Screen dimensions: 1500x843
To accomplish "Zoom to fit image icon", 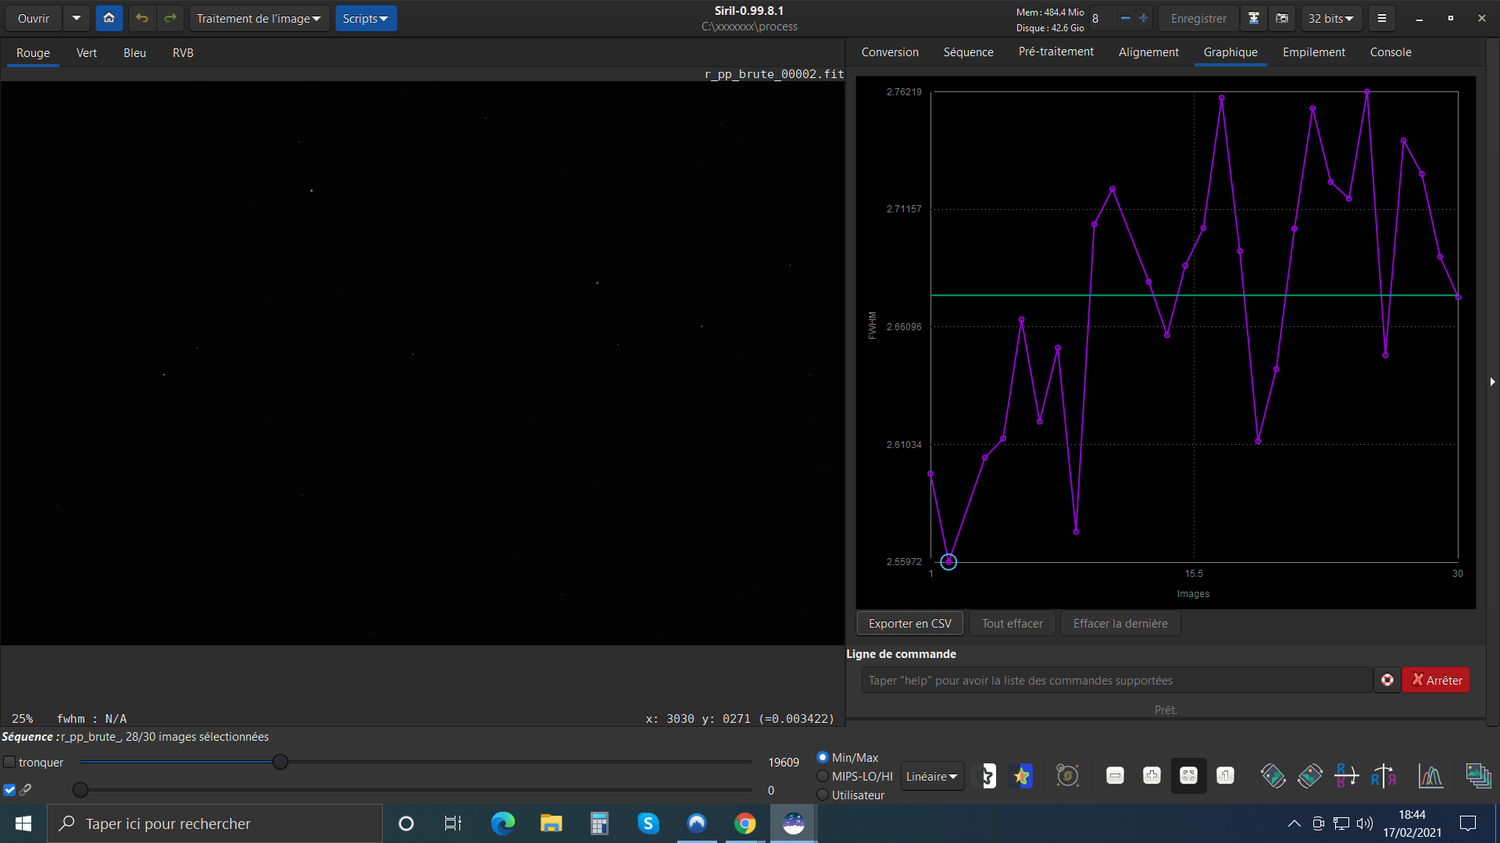I will pos(1188,776).
